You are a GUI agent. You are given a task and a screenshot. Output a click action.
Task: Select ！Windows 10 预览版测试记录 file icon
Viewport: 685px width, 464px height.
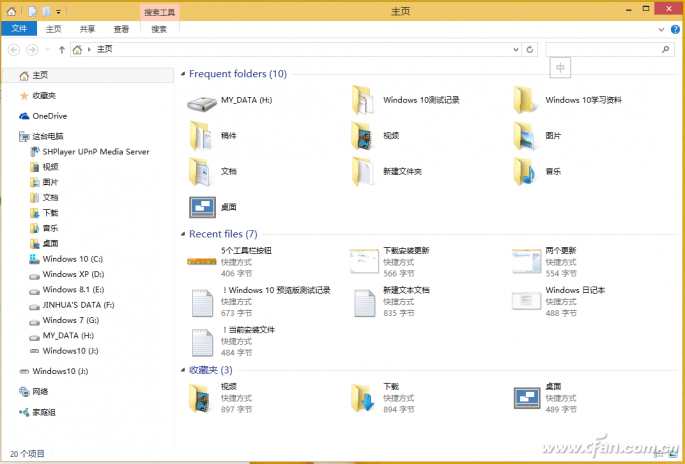tap(202, 302)
